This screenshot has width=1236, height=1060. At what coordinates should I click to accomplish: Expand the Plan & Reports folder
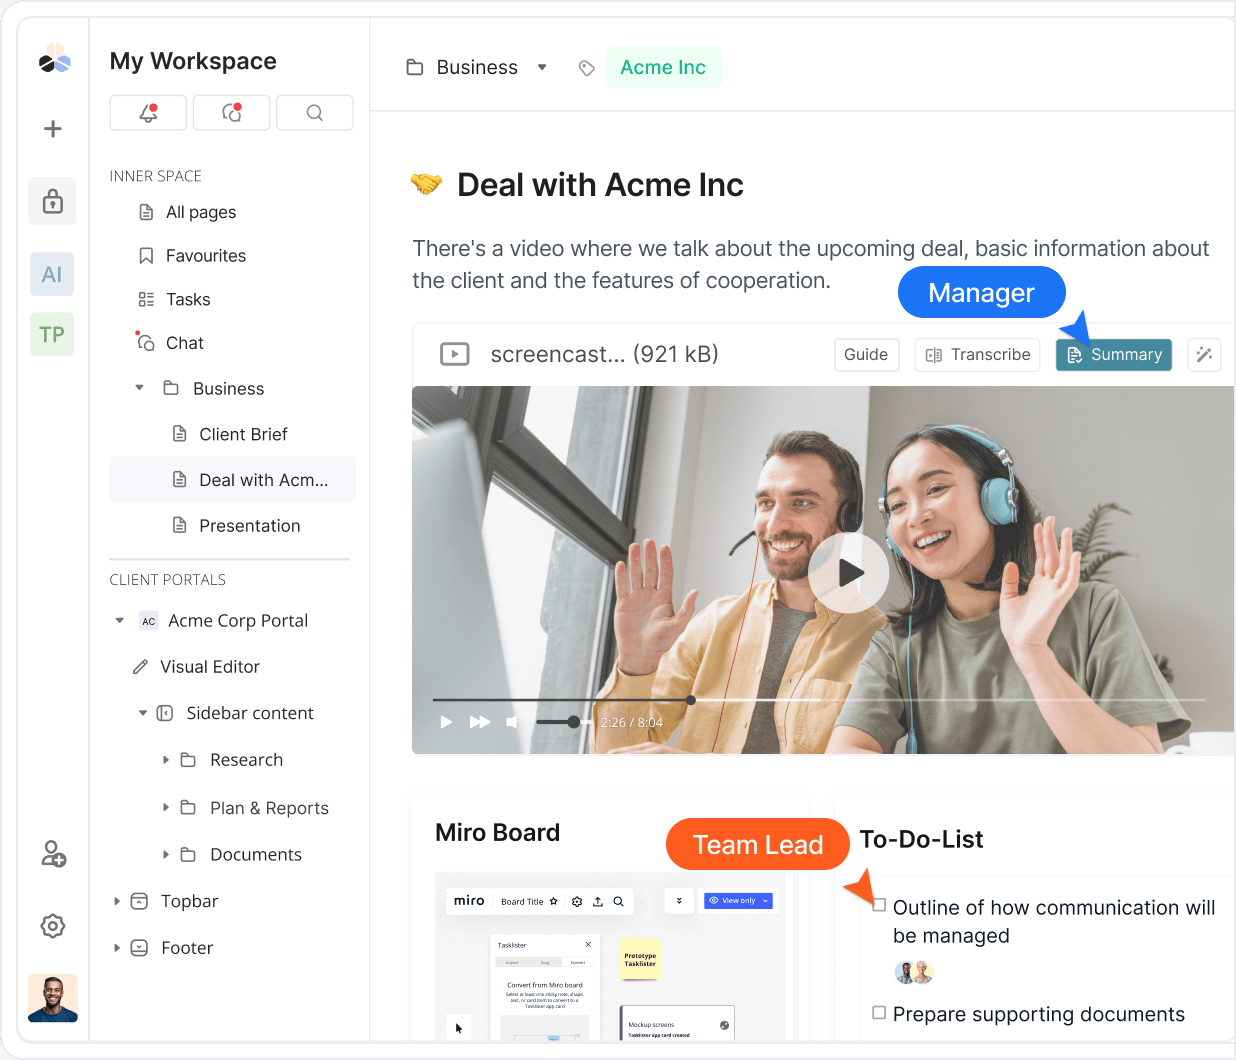[x=166, y=807]
